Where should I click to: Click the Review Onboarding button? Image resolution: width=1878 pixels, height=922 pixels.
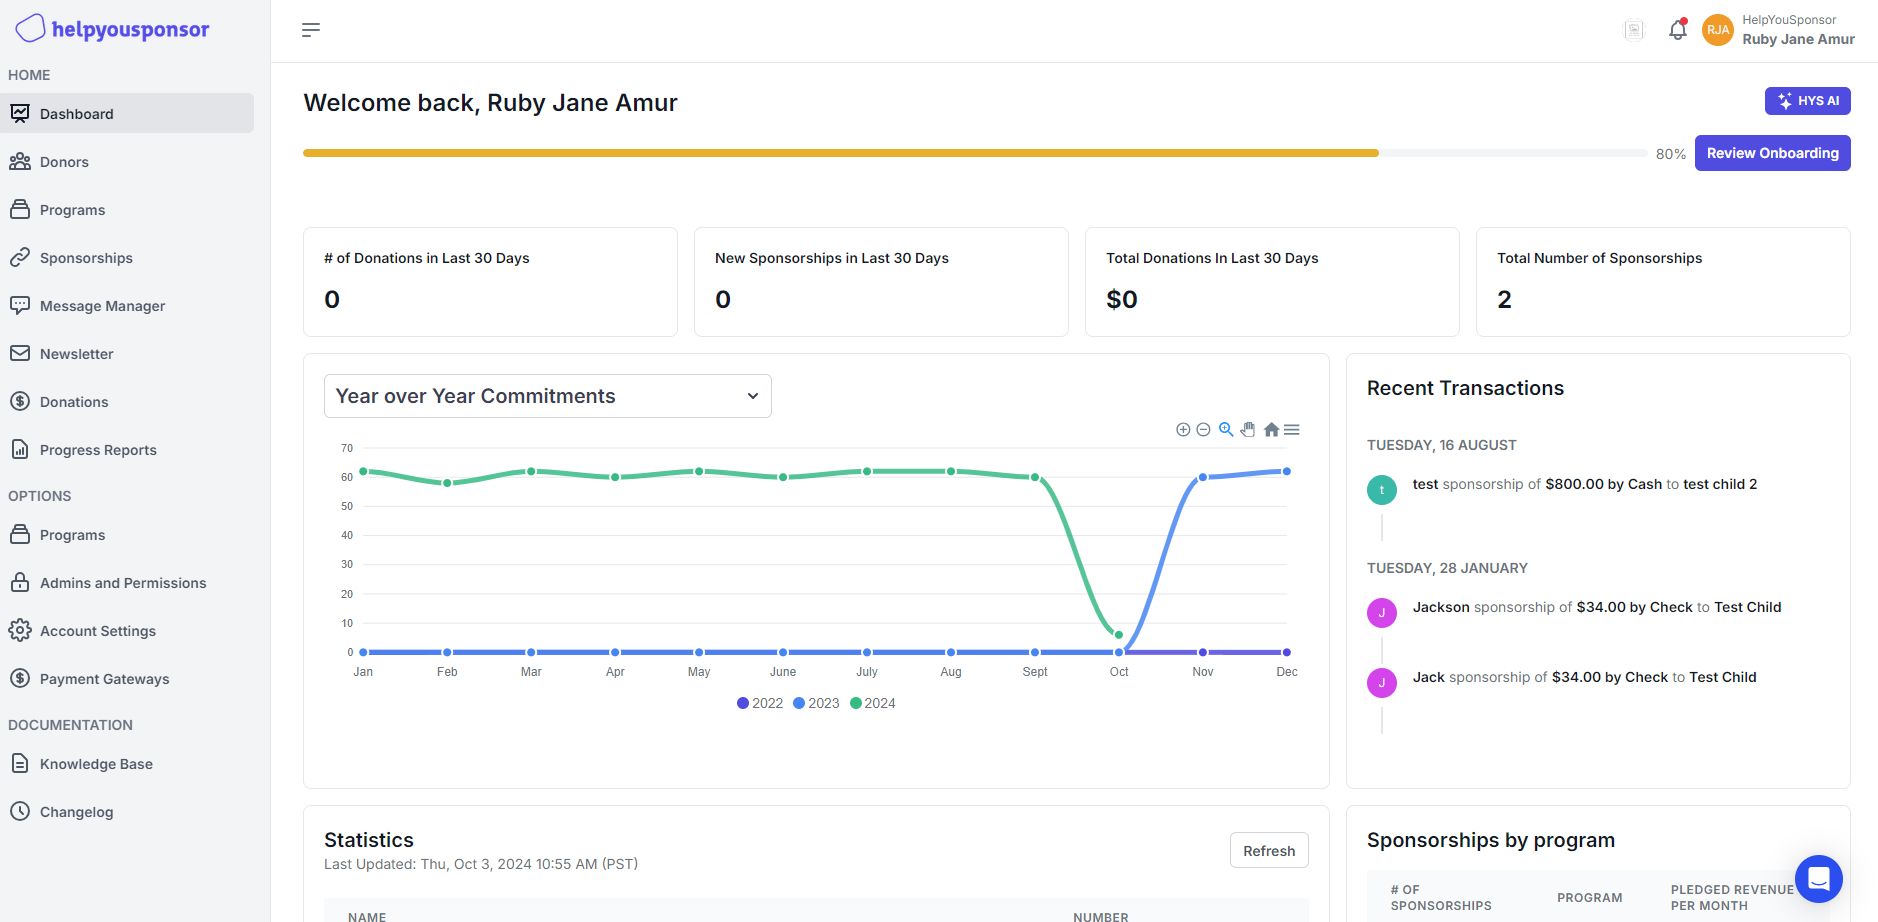1772,153
